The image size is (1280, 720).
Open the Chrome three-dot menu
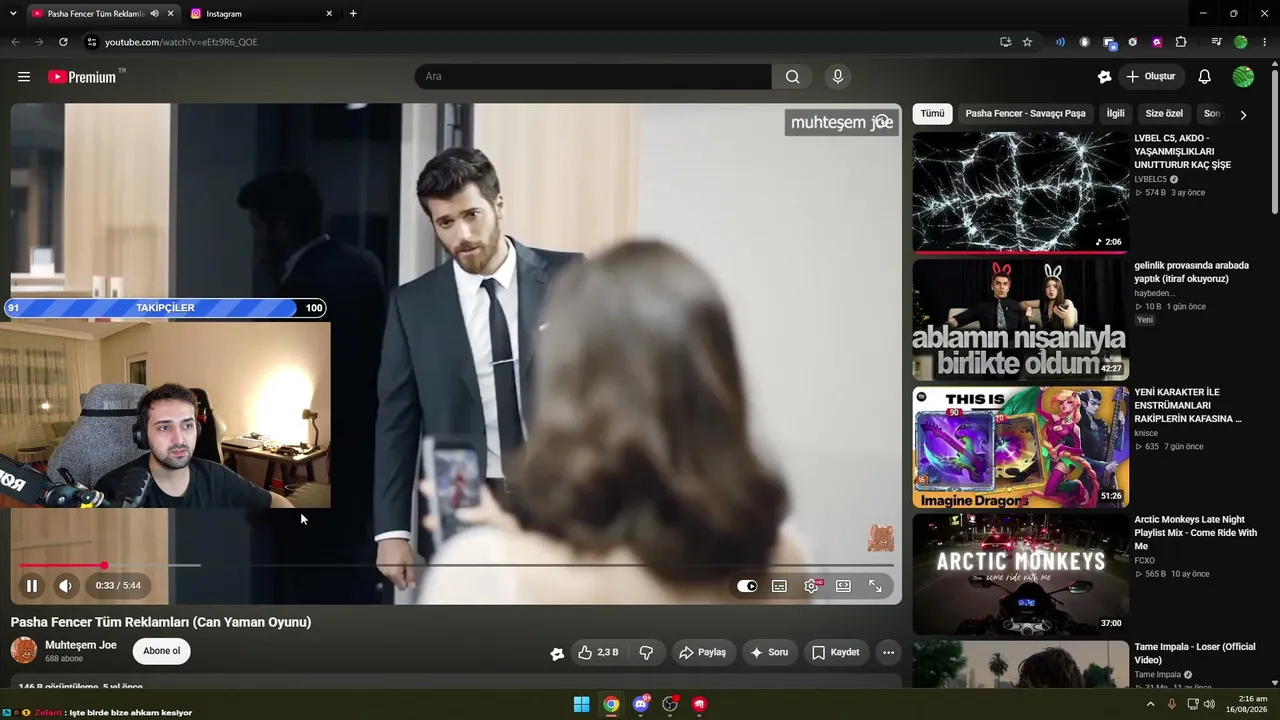pyautogui.click(x=1265, y=42)
